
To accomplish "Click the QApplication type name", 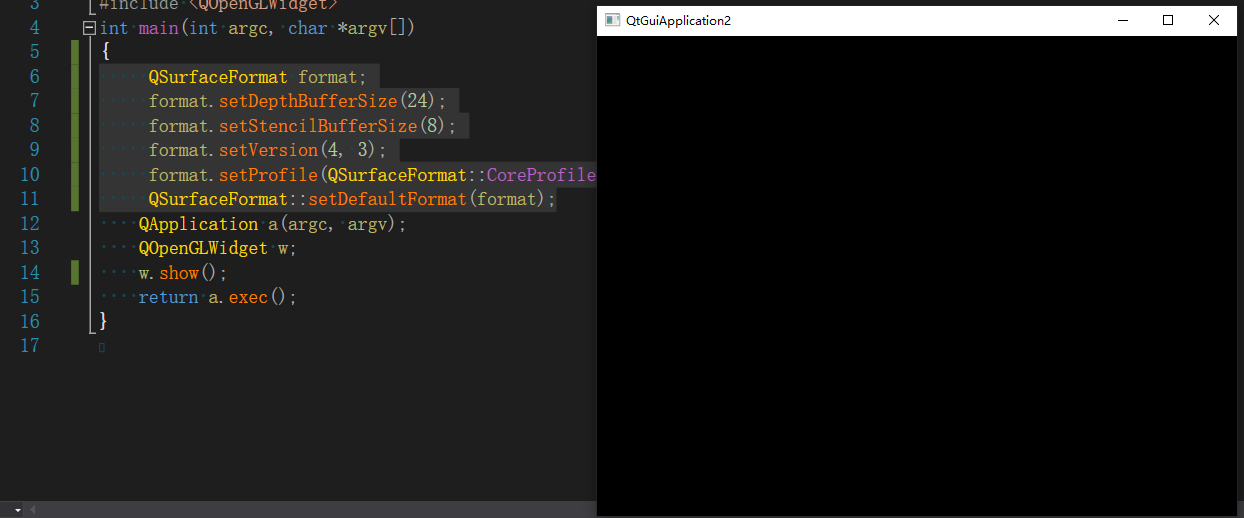I will pyautogui.click(x=198, y=224).
